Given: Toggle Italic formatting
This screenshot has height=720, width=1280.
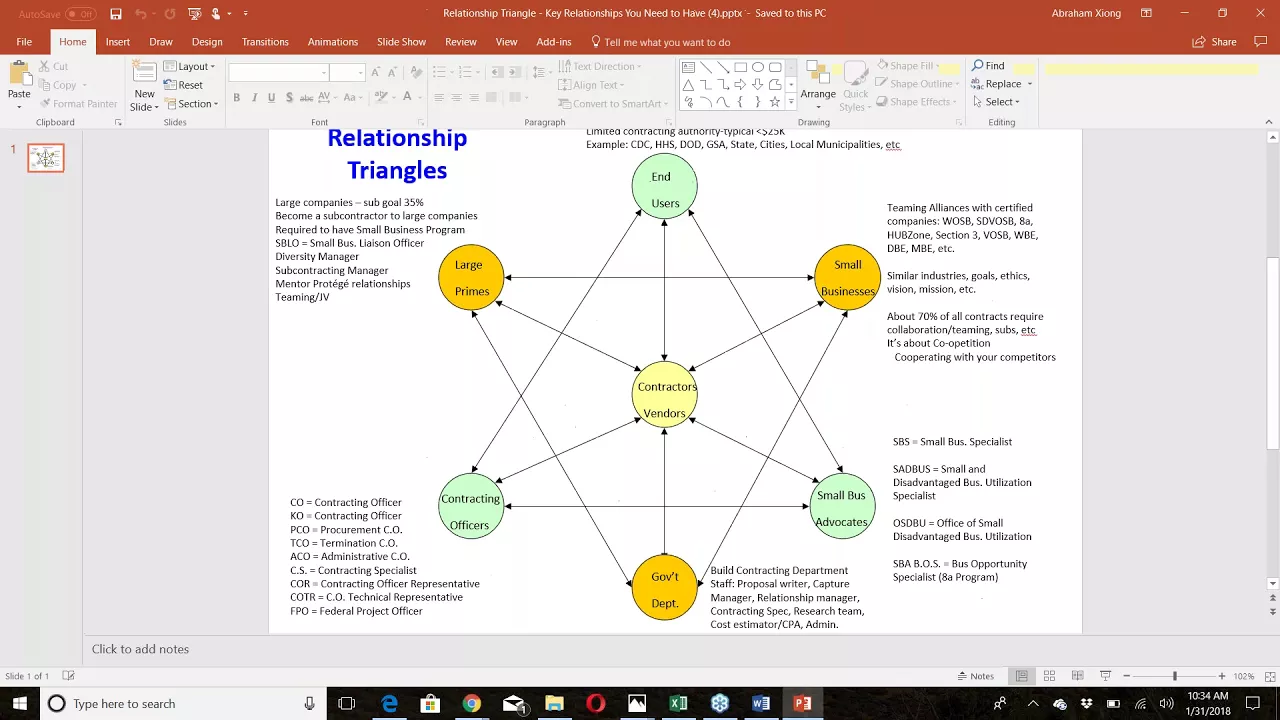Looking at the screenshot, I should pyautogui.click(x=255, y=98).
